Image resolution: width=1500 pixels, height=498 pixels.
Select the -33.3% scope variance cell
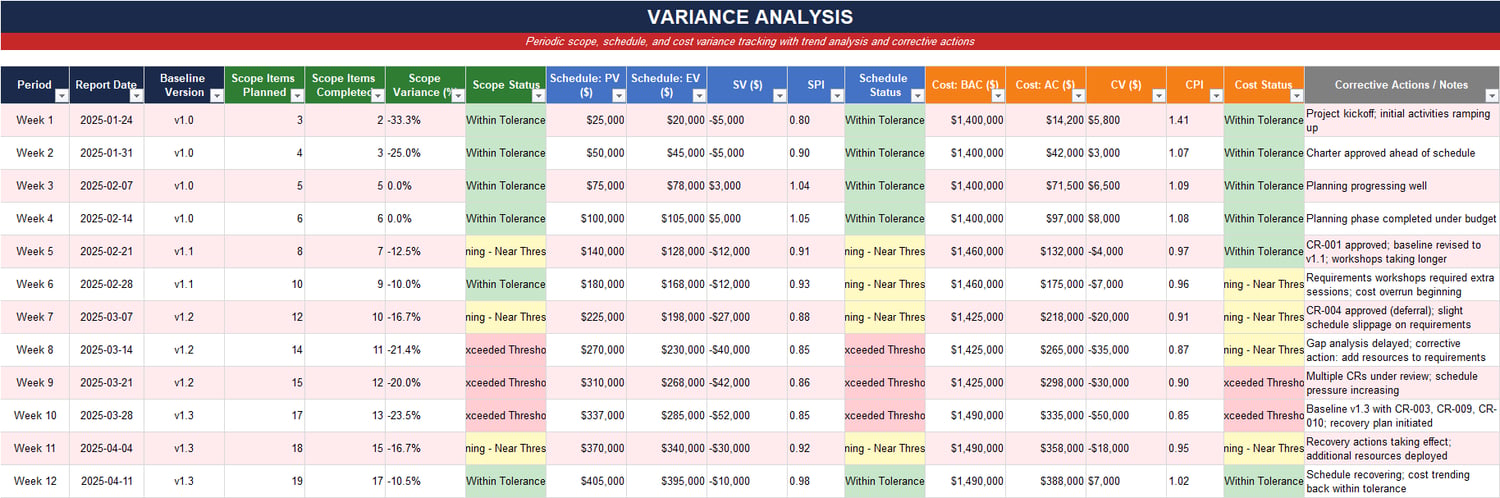[x=425, y=120]
